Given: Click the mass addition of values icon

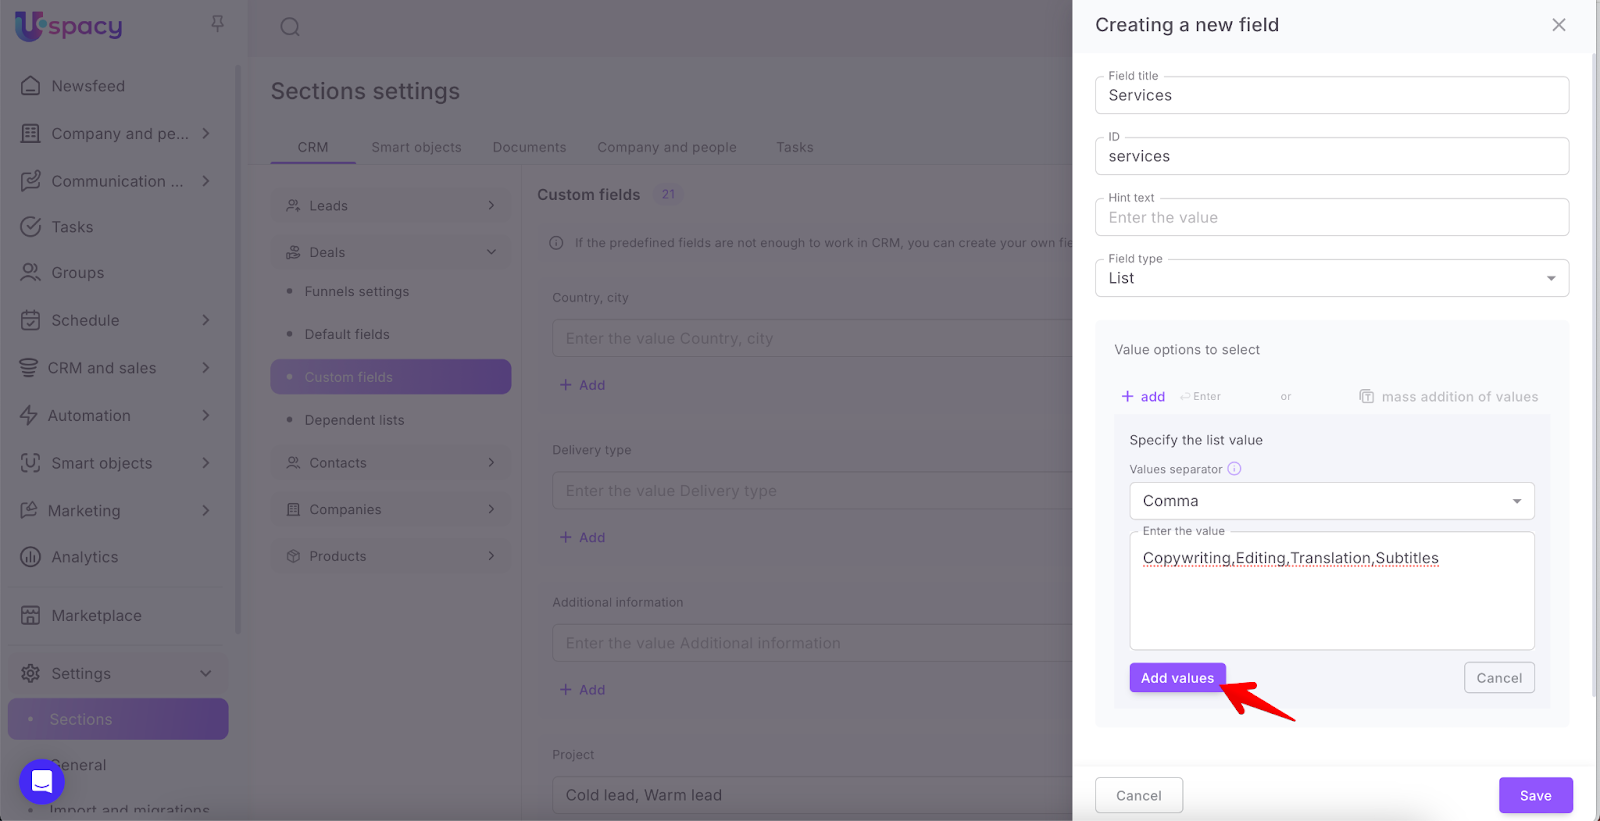Looking at the screenshot, I should 1366,397.
